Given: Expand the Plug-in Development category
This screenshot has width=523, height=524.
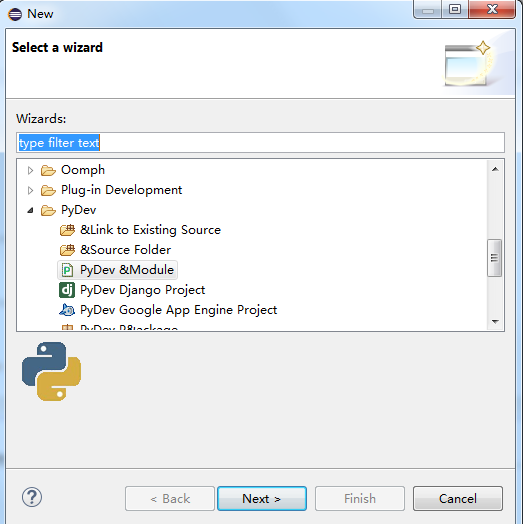Looking at the screenshot, I should [30, 190].
